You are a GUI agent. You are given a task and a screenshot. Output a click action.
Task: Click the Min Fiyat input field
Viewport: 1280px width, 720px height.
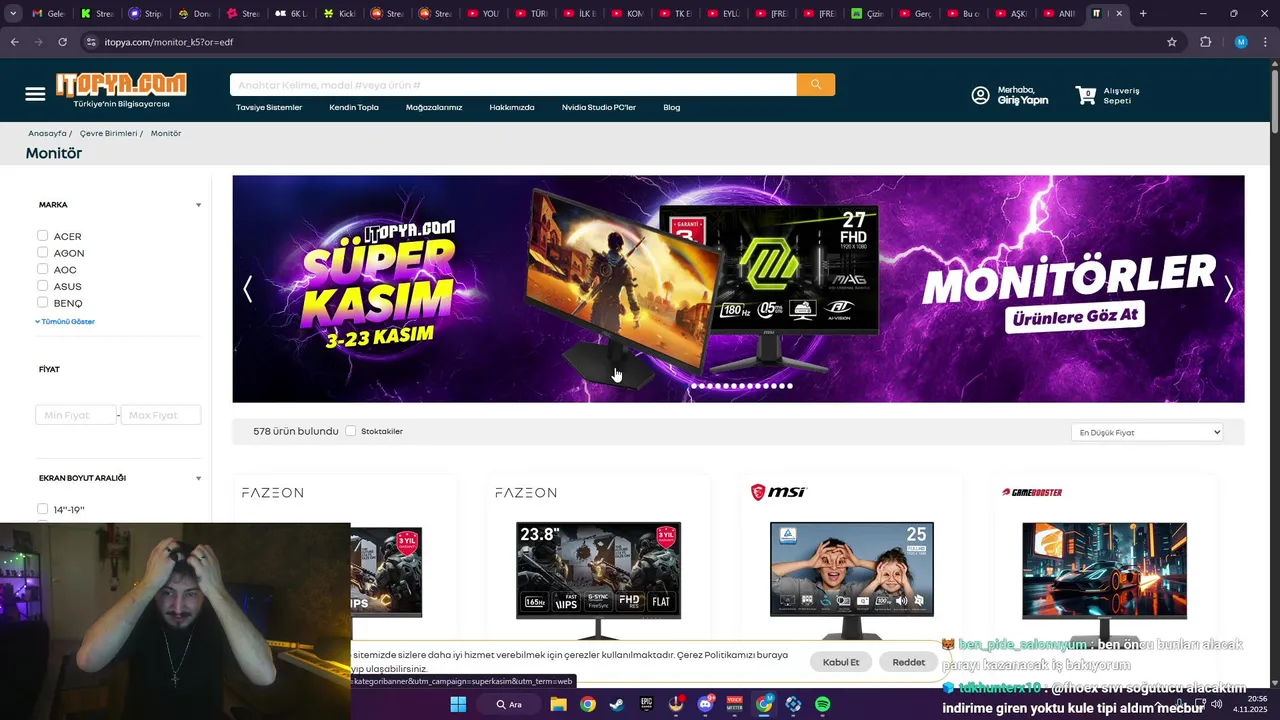[76, 415]
